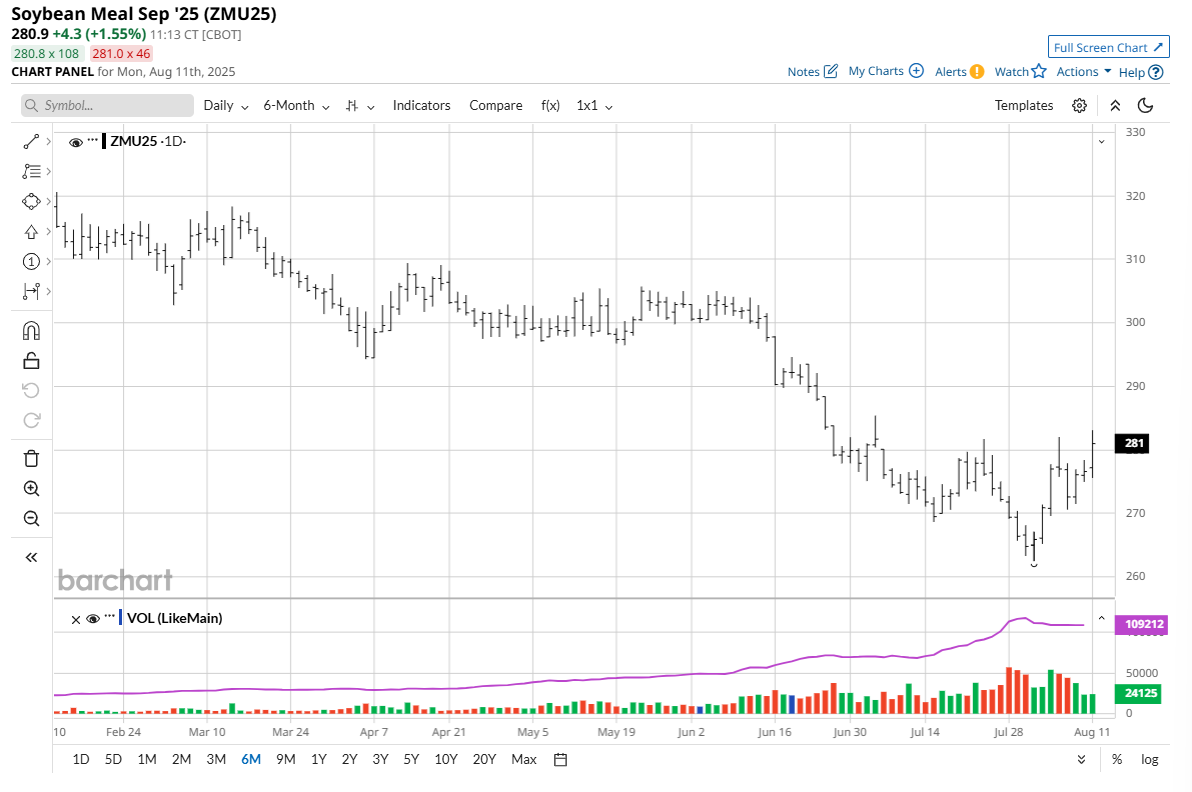This screenshot has height=792, width=1192.
Task: Toggle the drawings lock icon
Action: [31, 361]
